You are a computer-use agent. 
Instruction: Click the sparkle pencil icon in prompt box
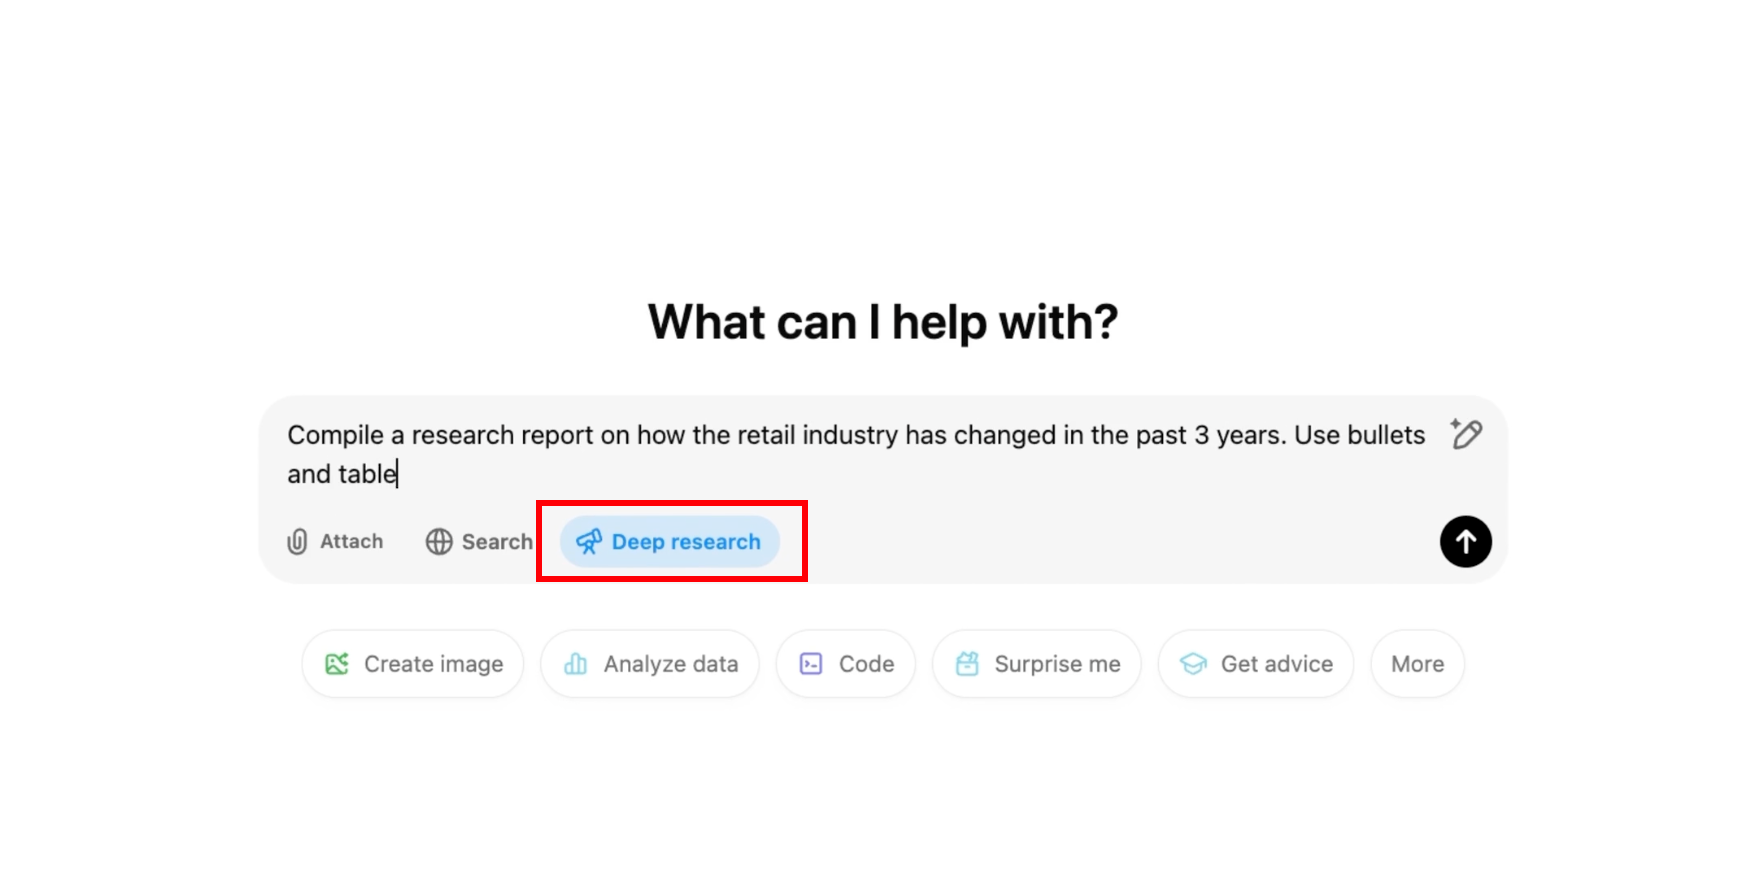click(x=1466, y=434)
